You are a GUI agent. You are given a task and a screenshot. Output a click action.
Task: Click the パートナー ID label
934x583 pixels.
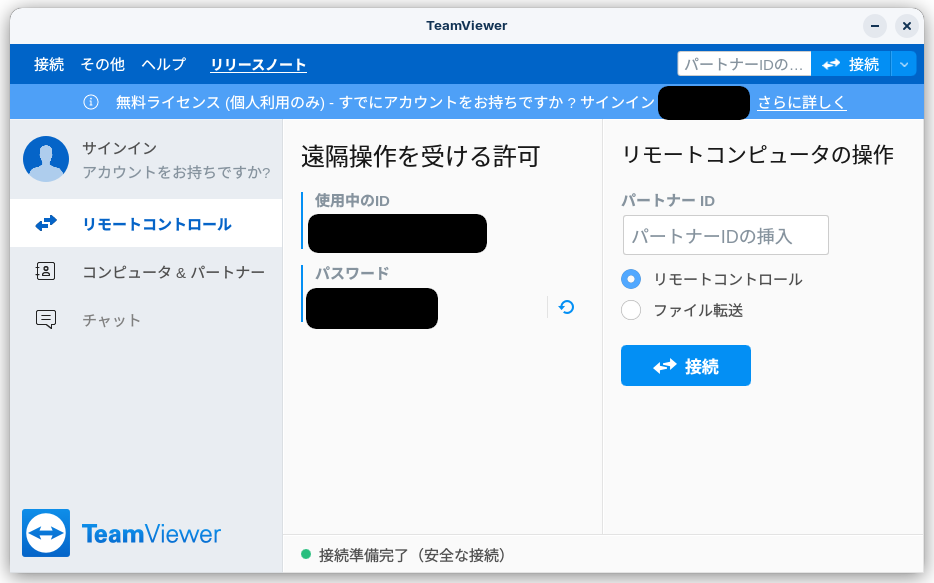[x=668, y=201]
